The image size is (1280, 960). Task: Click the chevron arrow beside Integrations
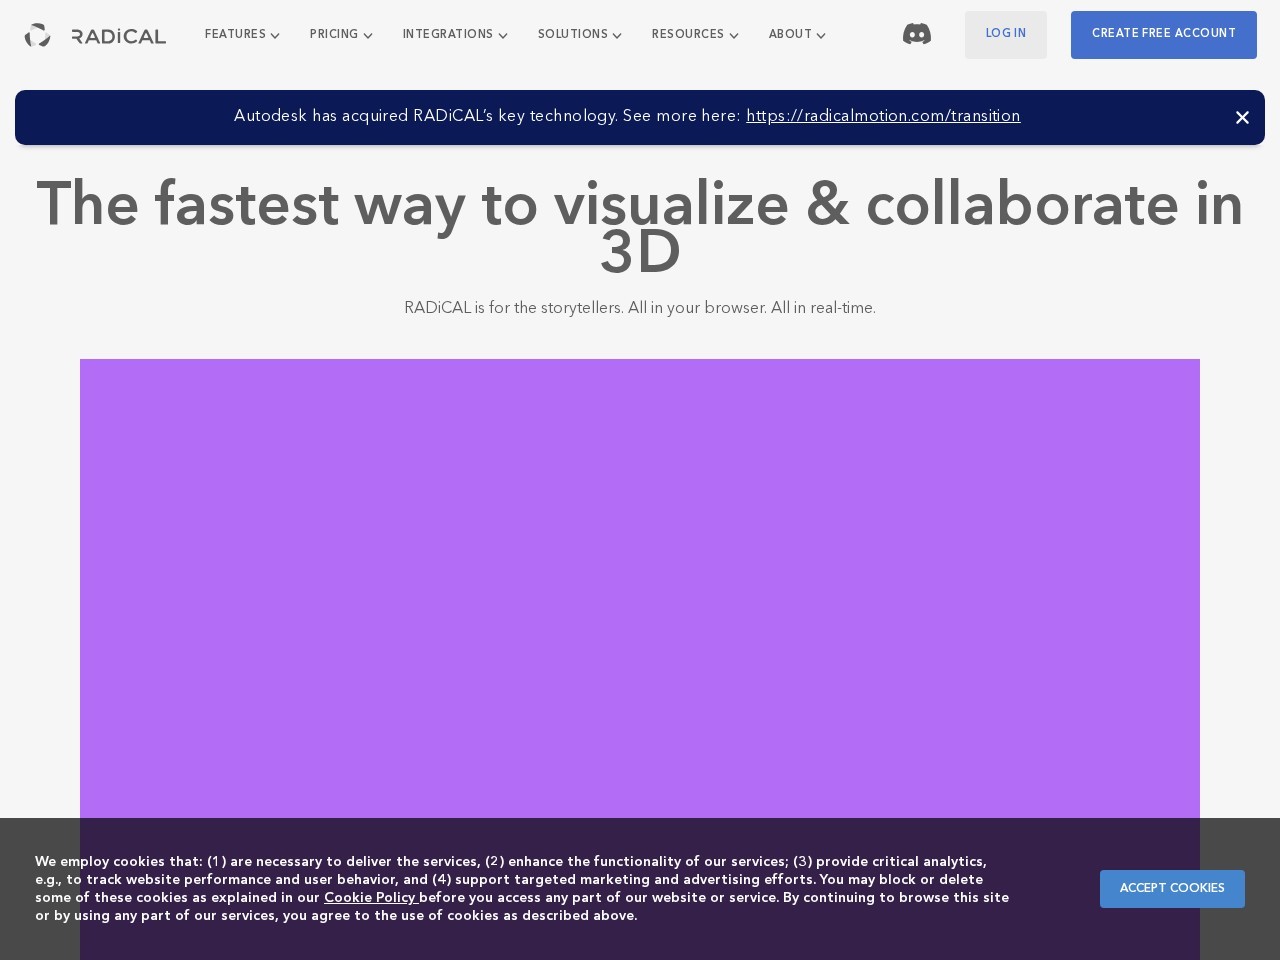tap(503, 36)
